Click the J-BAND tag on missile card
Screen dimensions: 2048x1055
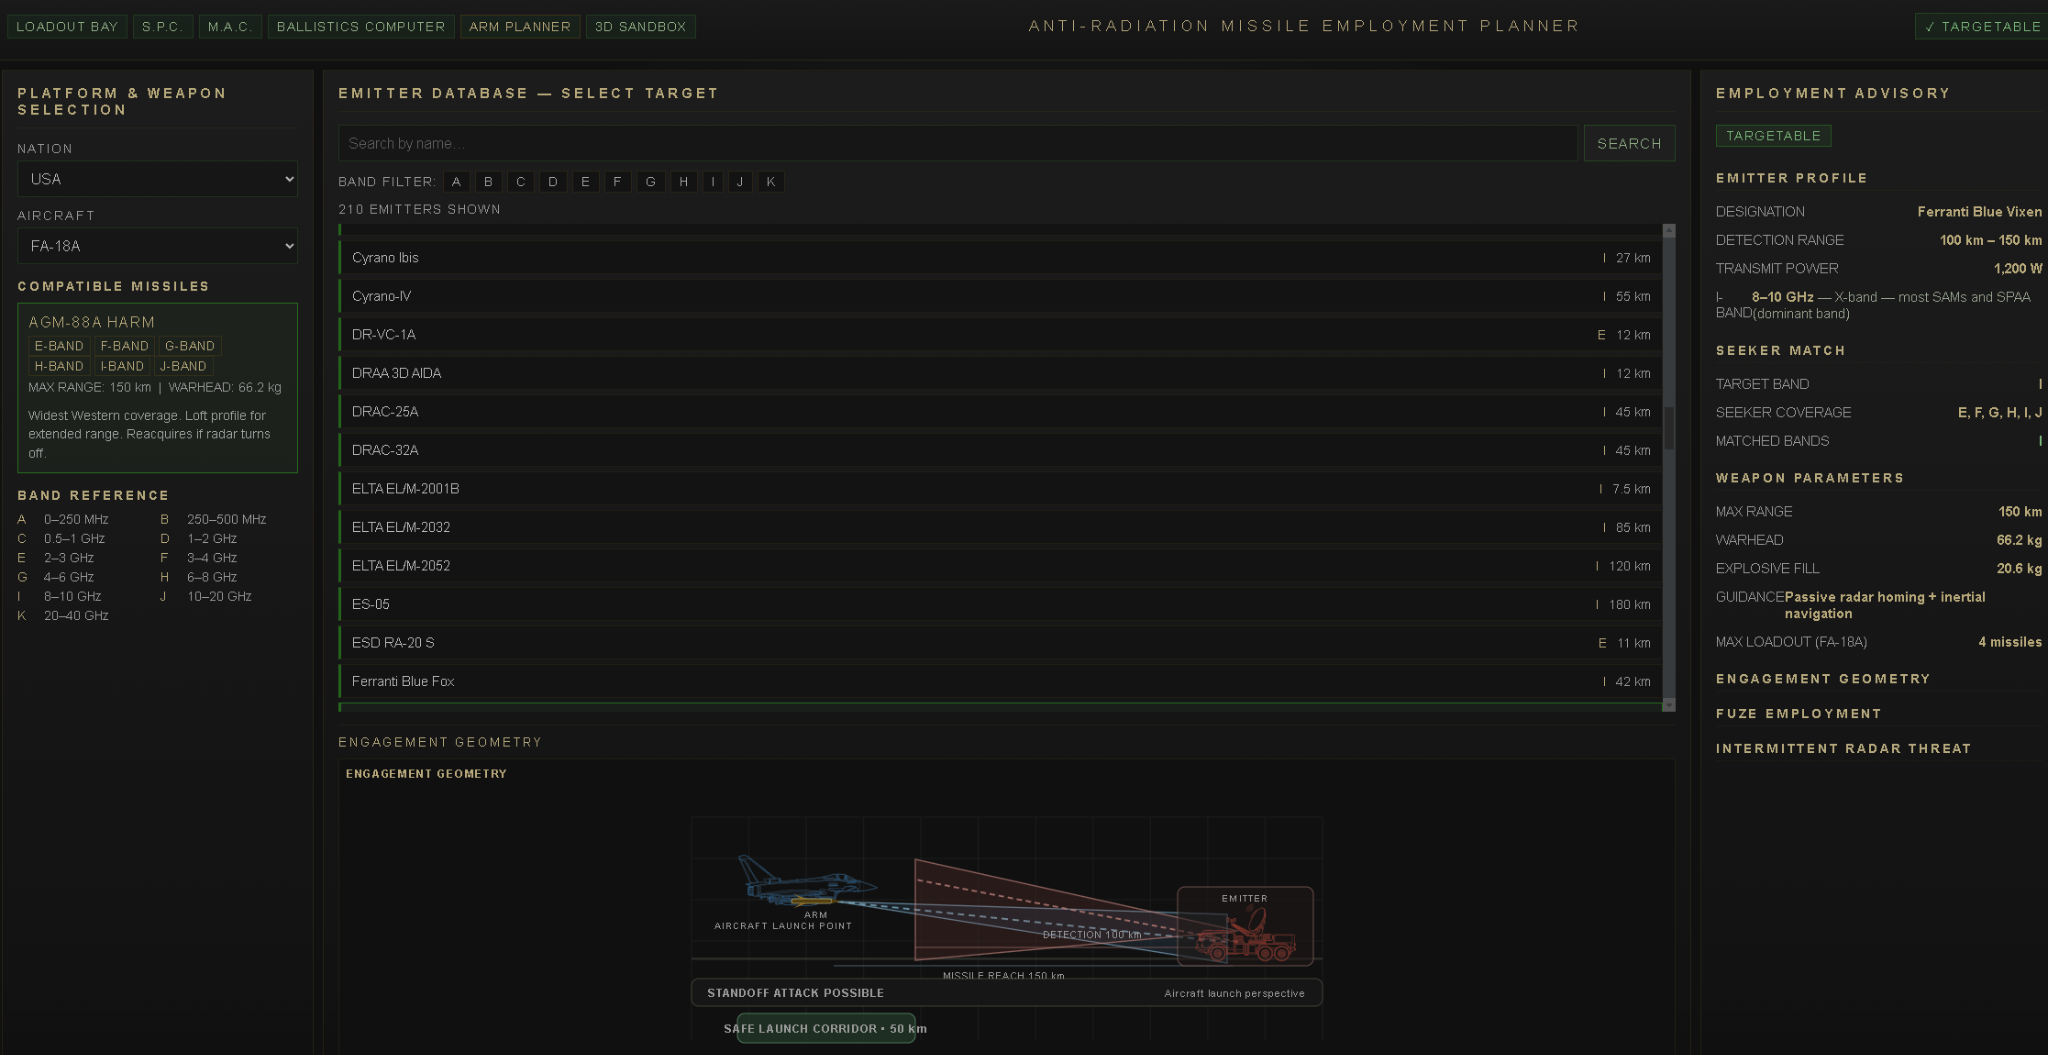[x=183, y=366]
